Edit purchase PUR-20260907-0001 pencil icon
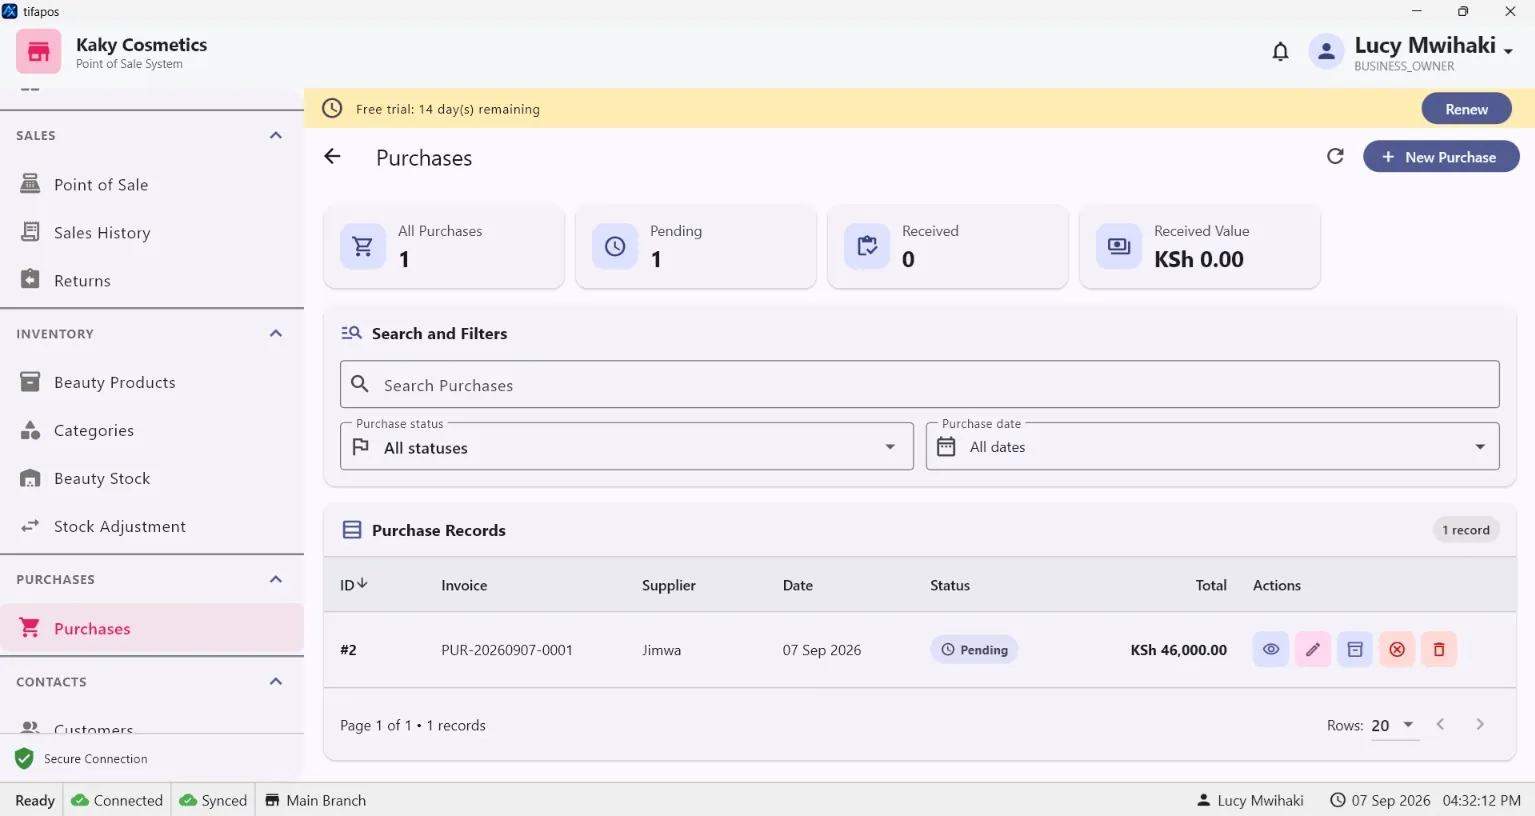1535x816 pixels. pyautogui.click(x=1313, y=650)
